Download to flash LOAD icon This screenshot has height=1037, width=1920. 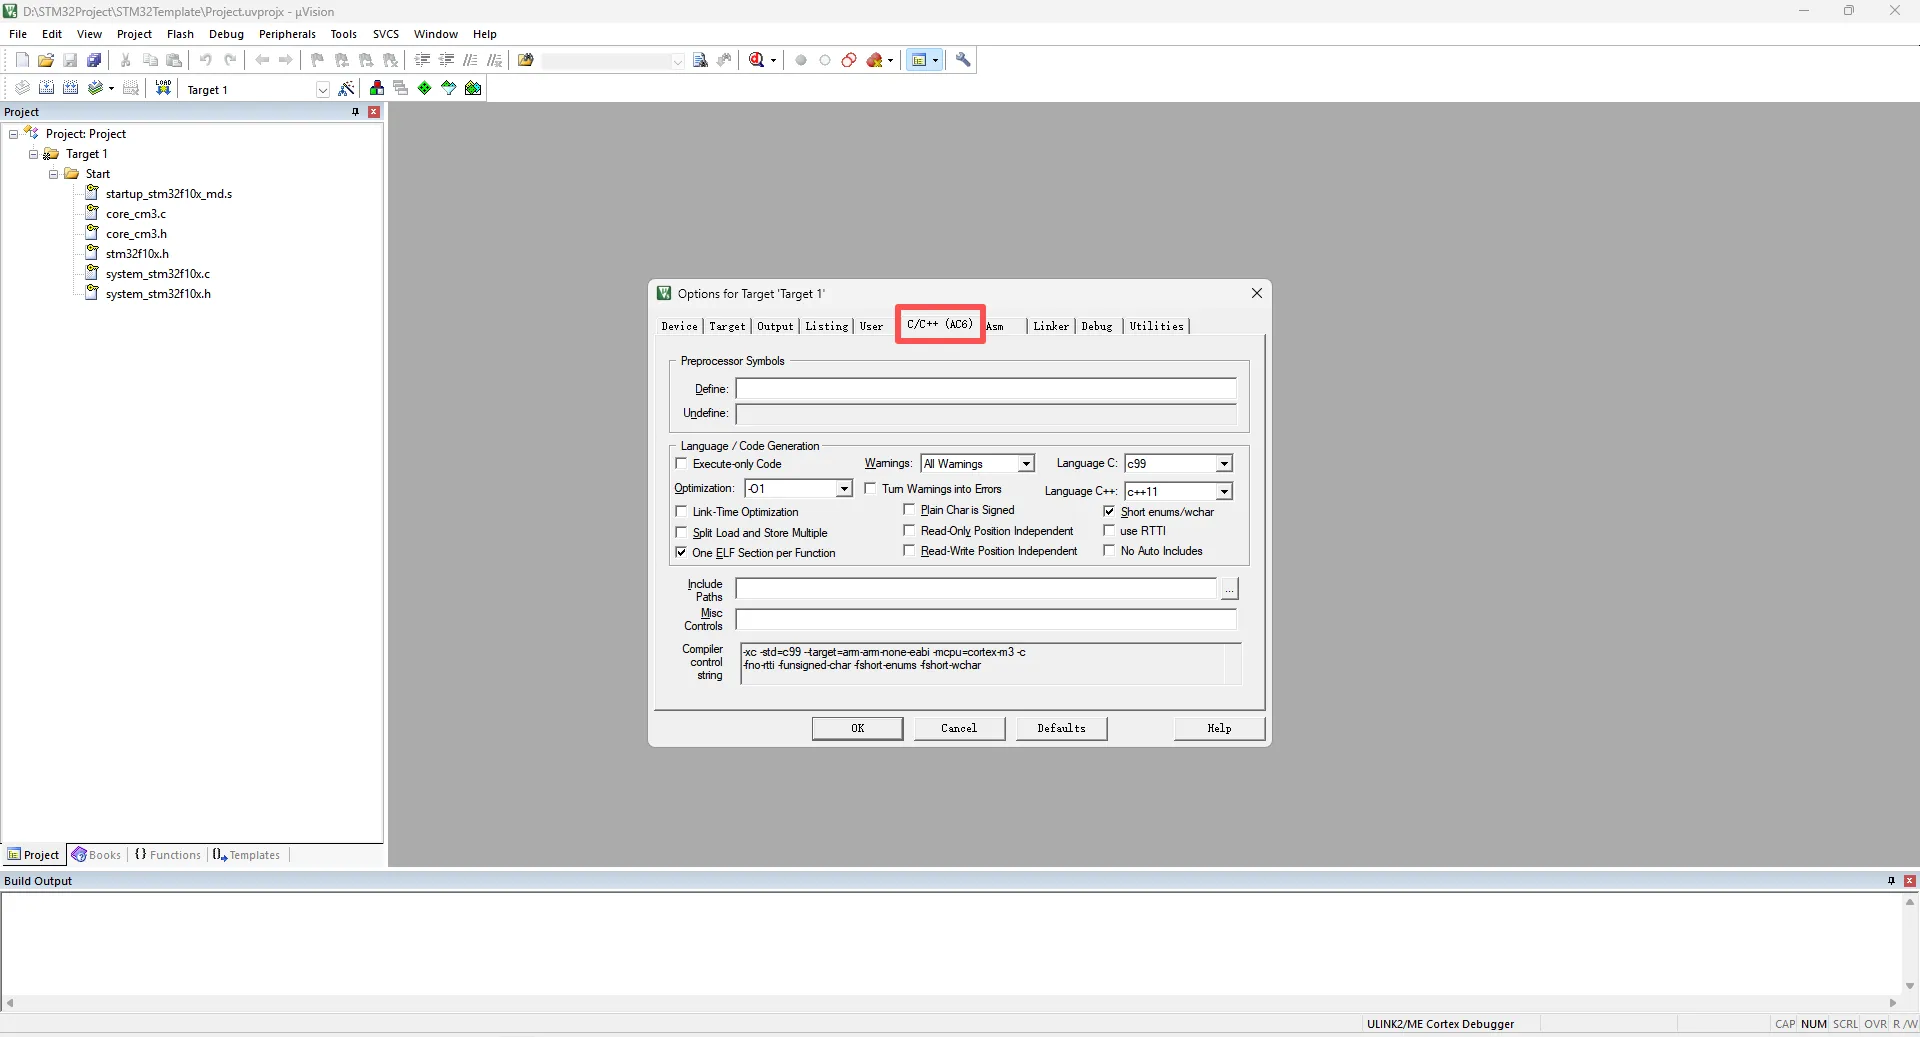click(x=163, y=88)
